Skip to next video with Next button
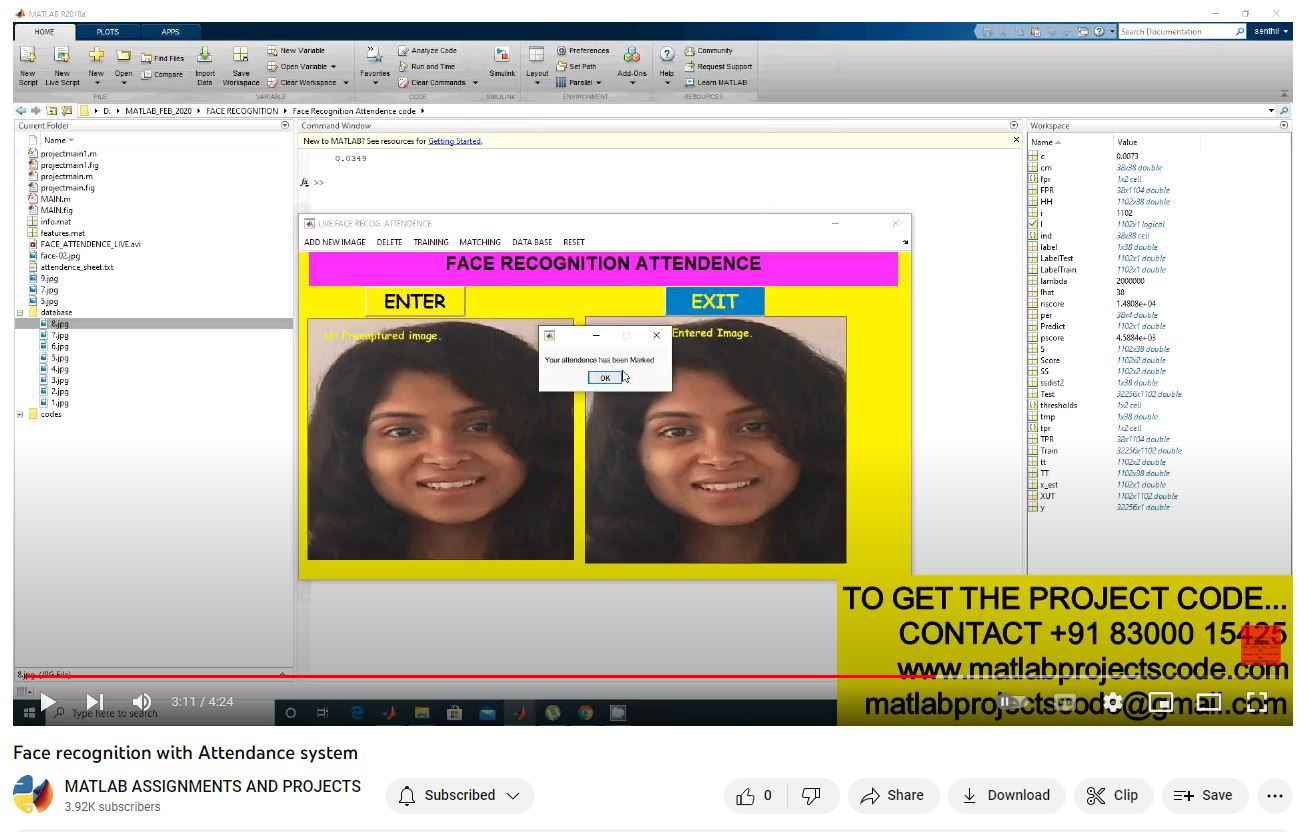1304x832 pixels. coord(95,702)
